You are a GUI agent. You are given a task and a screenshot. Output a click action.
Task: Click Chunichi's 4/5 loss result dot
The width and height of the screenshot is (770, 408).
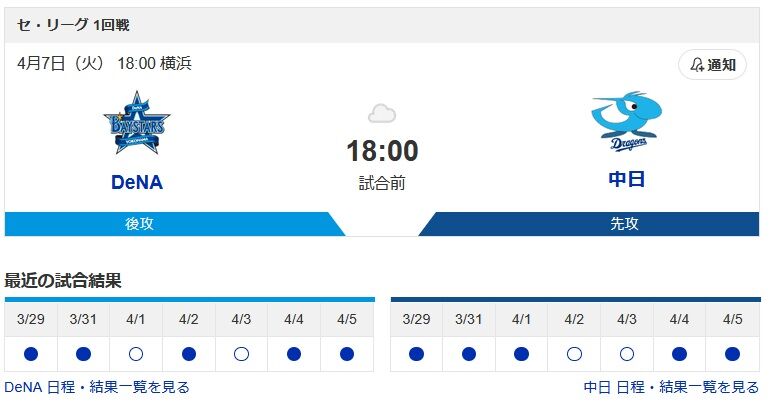[x=732, y=354]
